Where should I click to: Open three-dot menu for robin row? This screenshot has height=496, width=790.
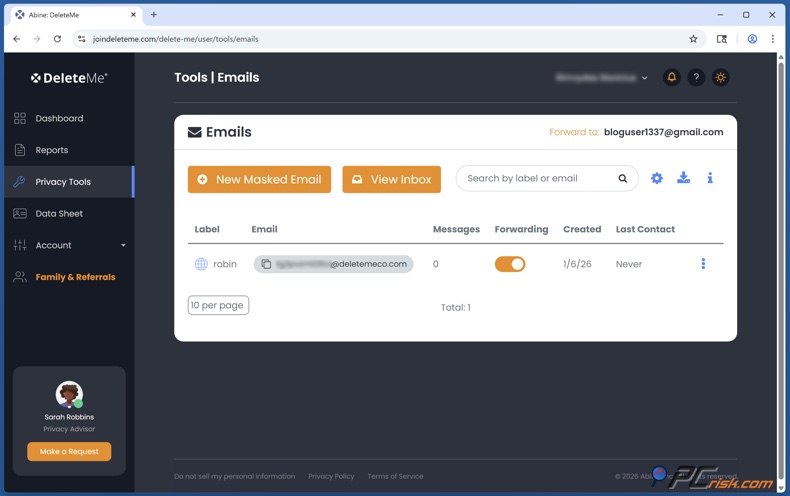click(x=703, y=264)
